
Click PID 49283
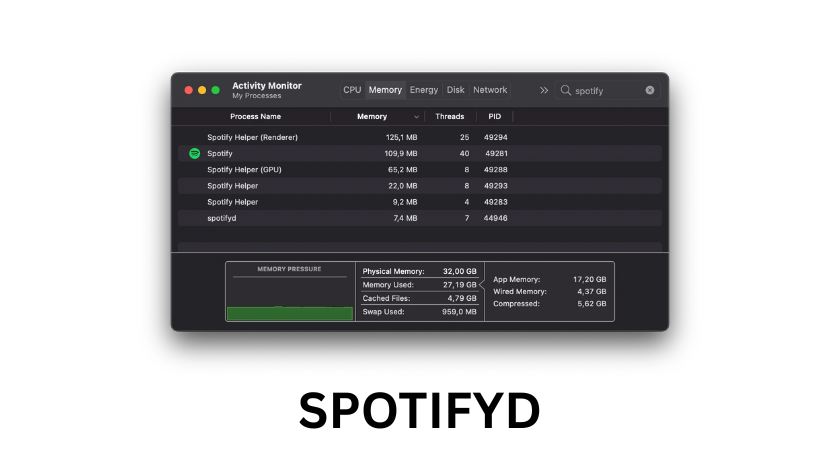496,202
